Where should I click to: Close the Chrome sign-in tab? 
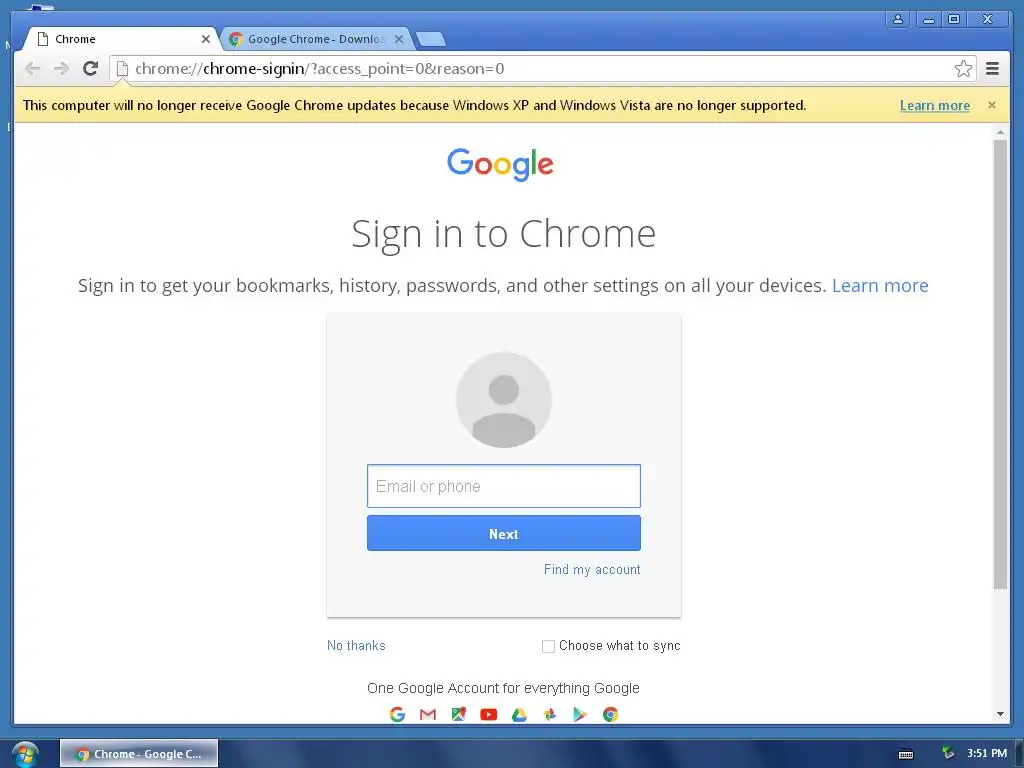206,39
